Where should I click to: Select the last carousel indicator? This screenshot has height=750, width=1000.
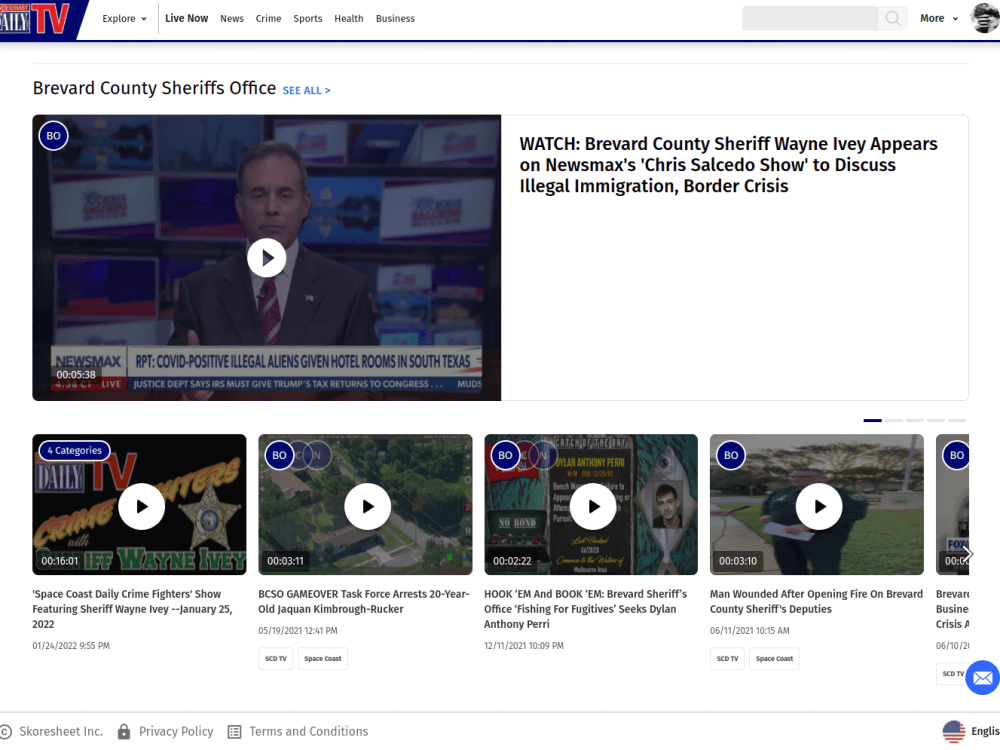957,420
